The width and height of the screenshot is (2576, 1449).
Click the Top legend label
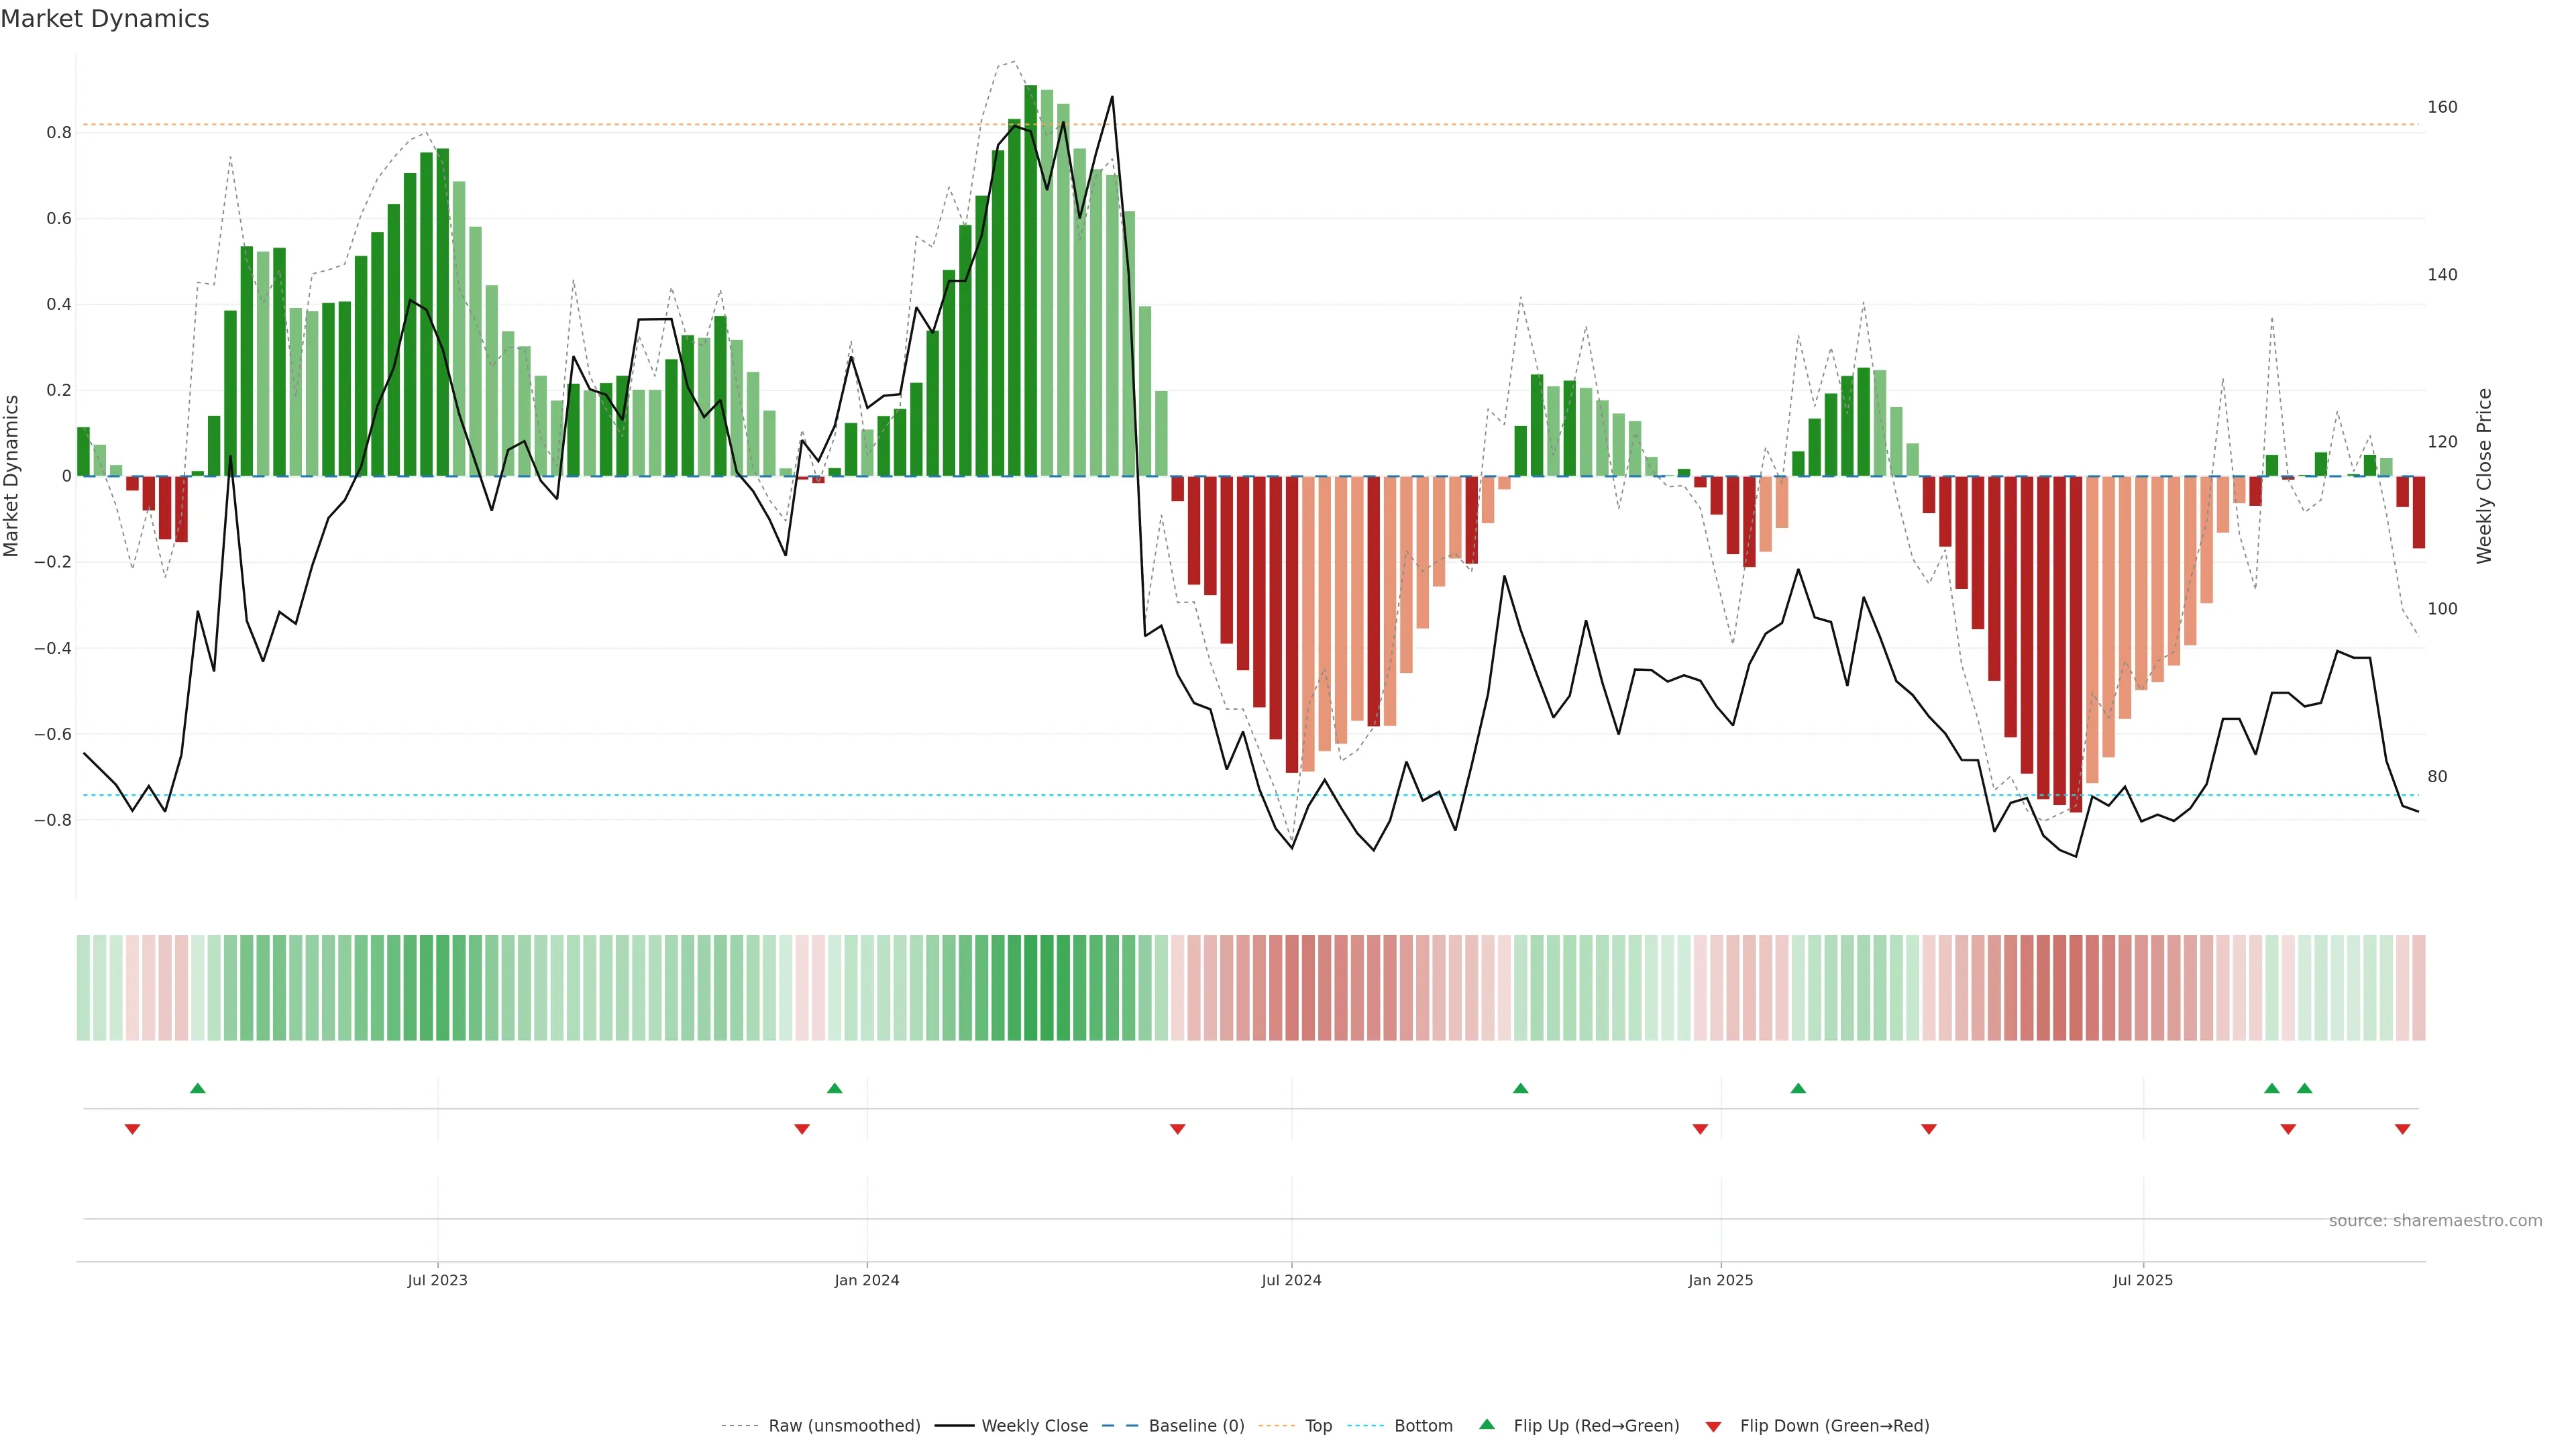[1318, 1426]
